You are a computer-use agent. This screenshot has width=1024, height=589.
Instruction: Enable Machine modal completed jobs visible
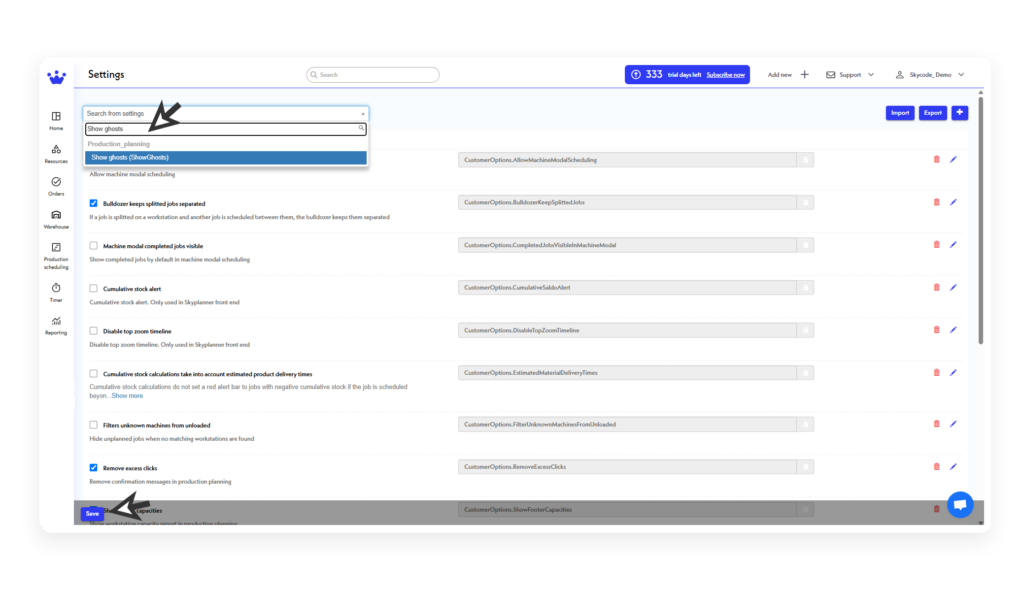coord(94,245)
